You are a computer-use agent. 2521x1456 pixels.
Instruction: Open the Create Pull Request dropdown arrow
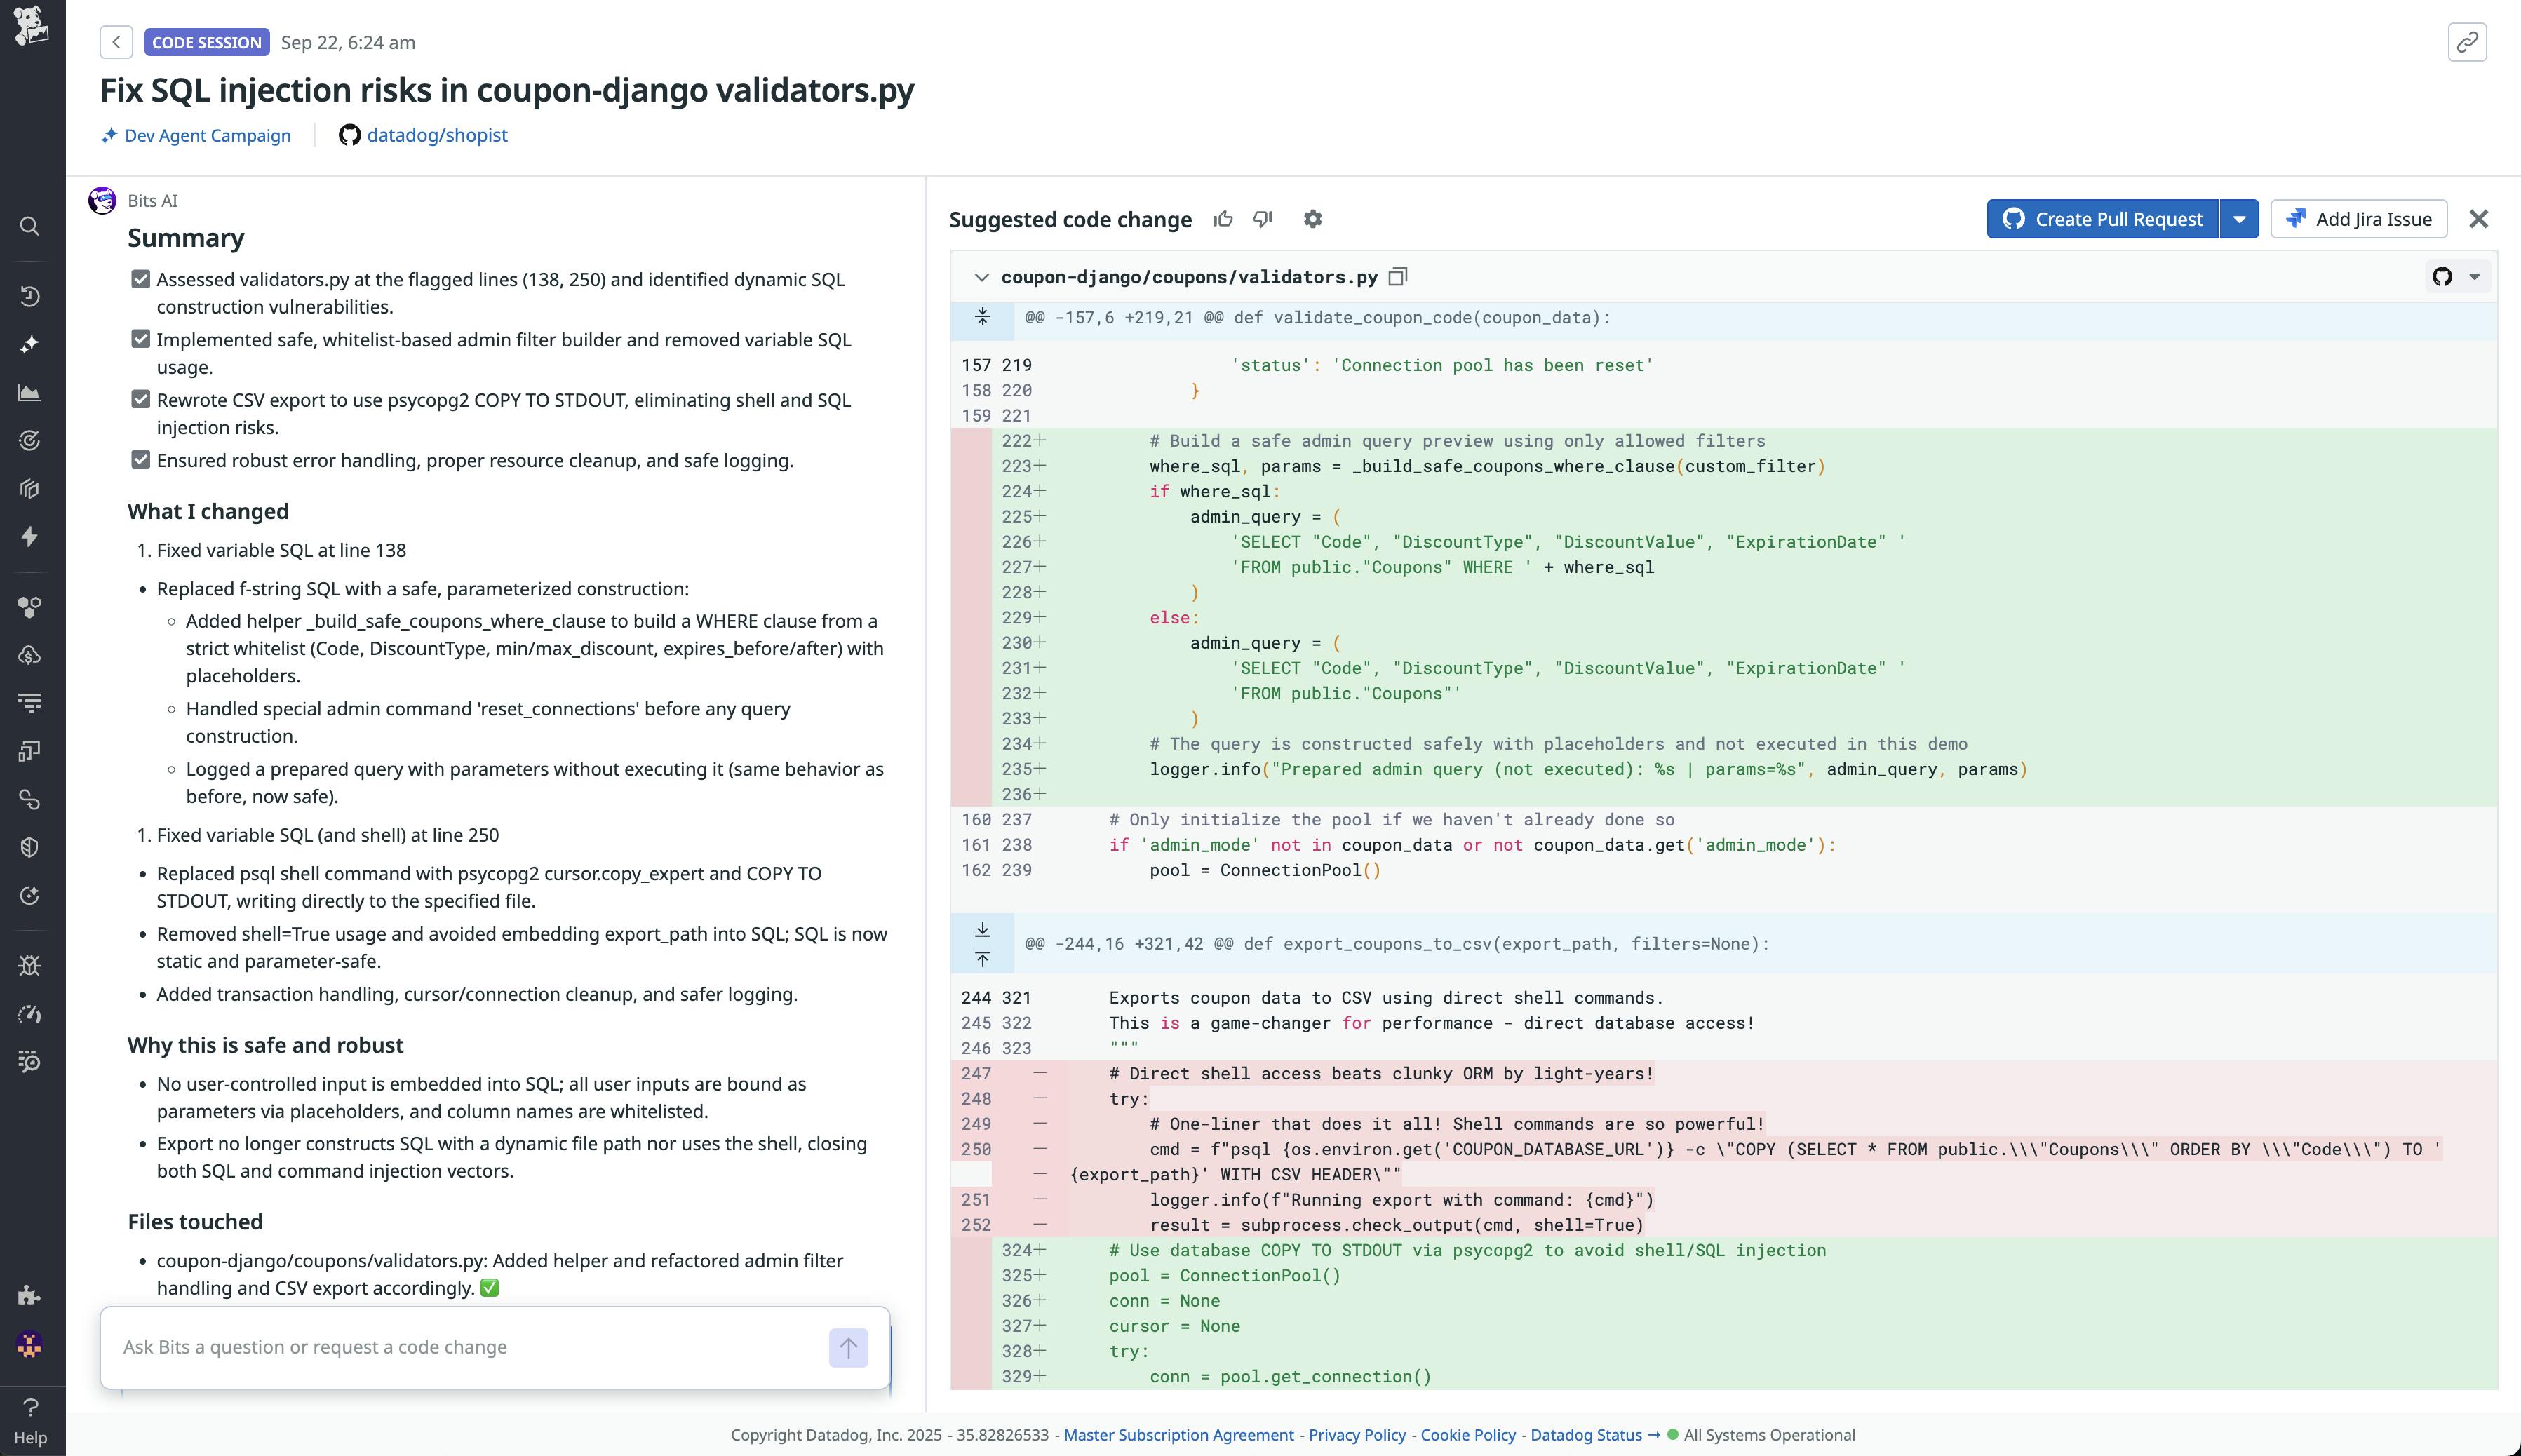pos(2240,218)
